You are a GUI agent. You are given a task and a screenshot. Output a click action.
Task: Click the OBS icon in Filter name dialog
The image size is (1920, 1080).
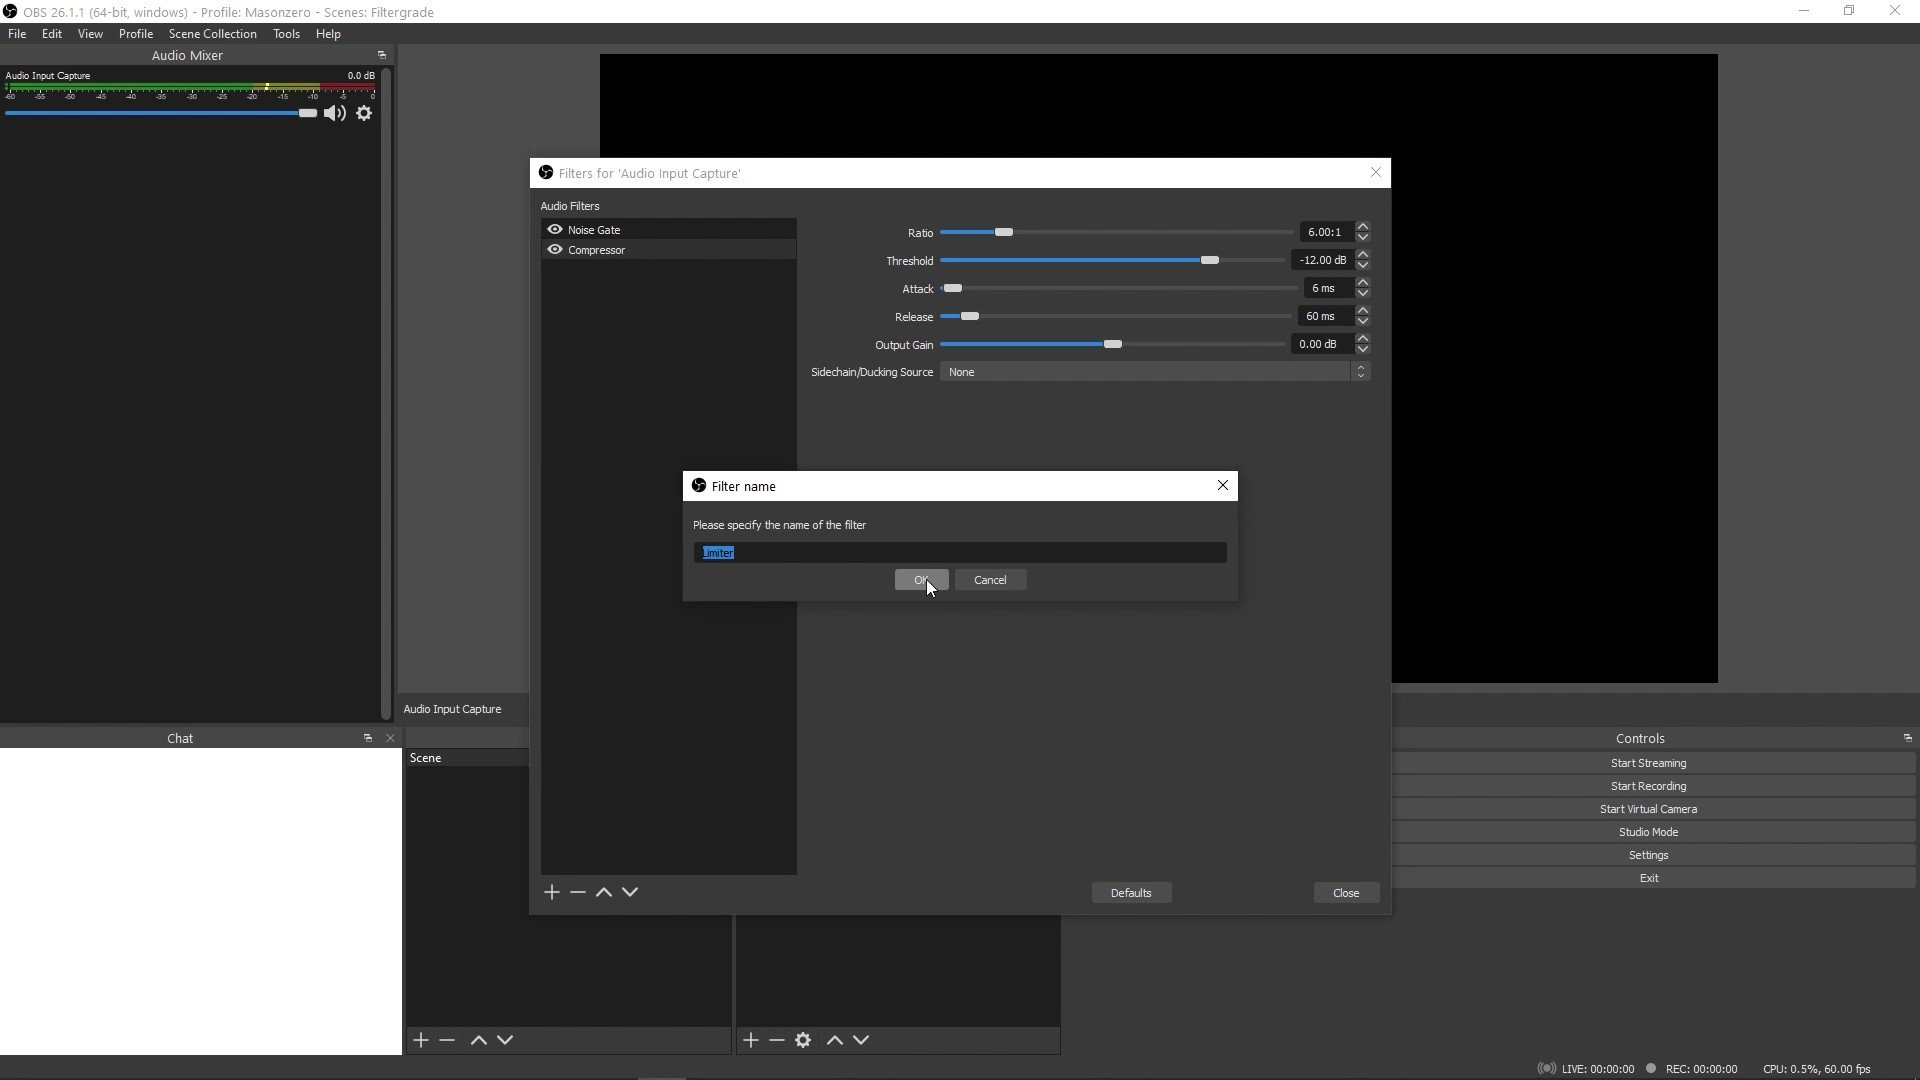[699, 485]
